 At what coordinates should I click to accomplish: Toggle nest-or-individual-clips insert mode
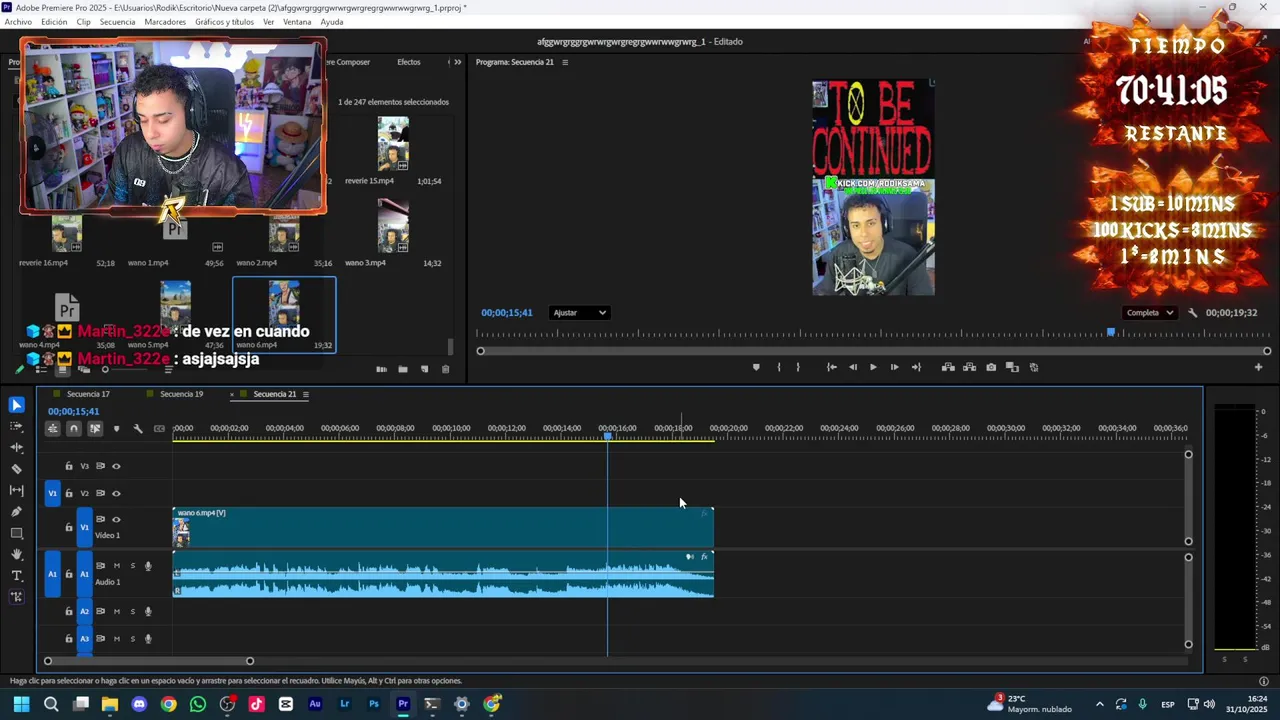coord(52,429)
